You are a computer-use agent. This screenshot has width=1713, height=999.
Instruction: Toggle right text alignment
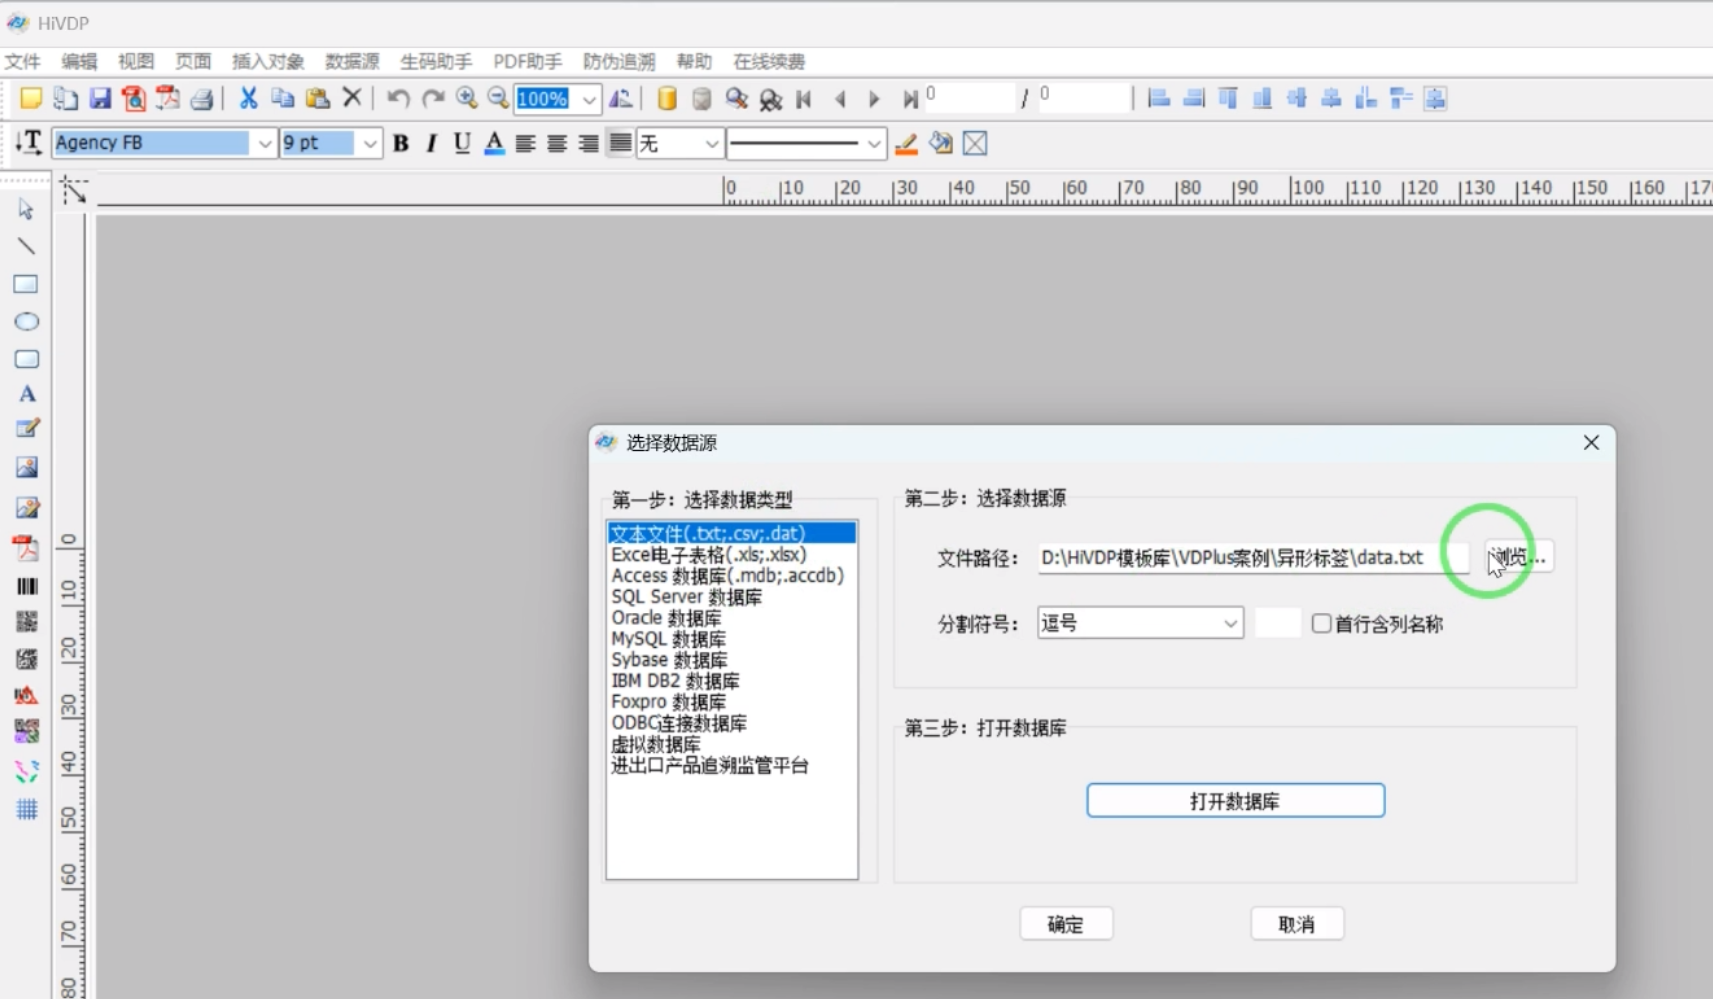pyautogui.click(x=589, y=144)
